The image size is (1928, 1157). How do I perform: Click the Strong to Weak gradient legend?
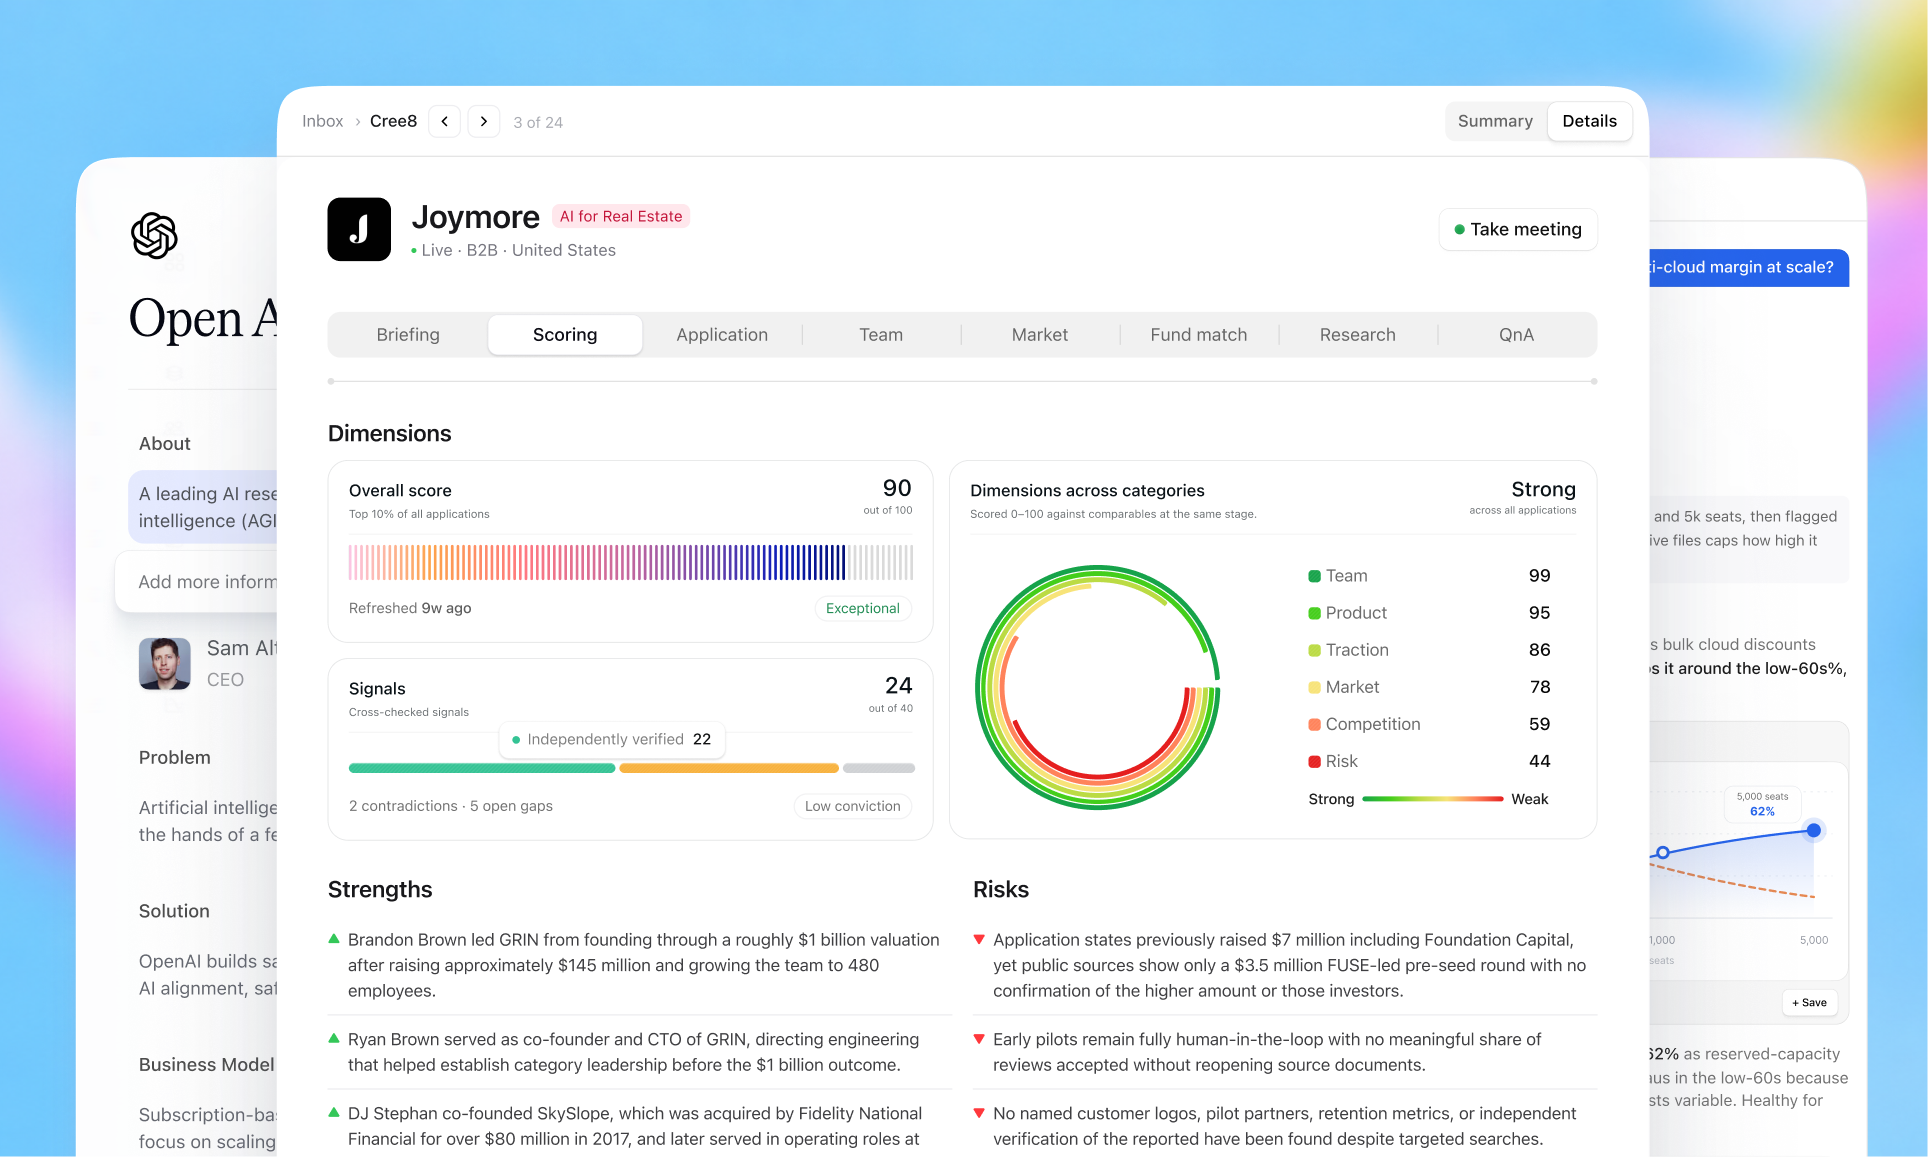pos(1428,799)
